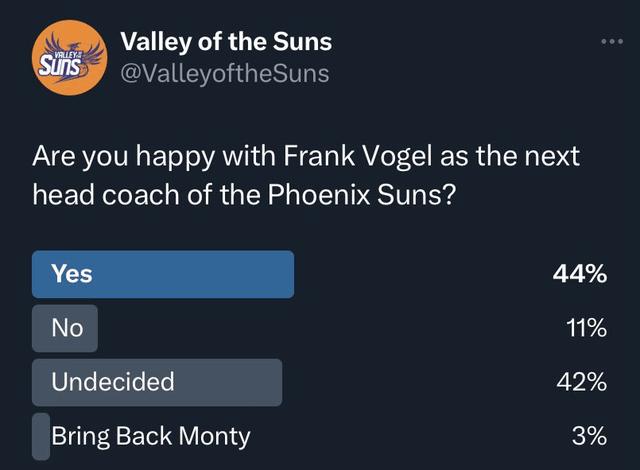Click the Valley of the Suns display name
The width and height of the screenshot is (640, 470).
coord(226,42)
